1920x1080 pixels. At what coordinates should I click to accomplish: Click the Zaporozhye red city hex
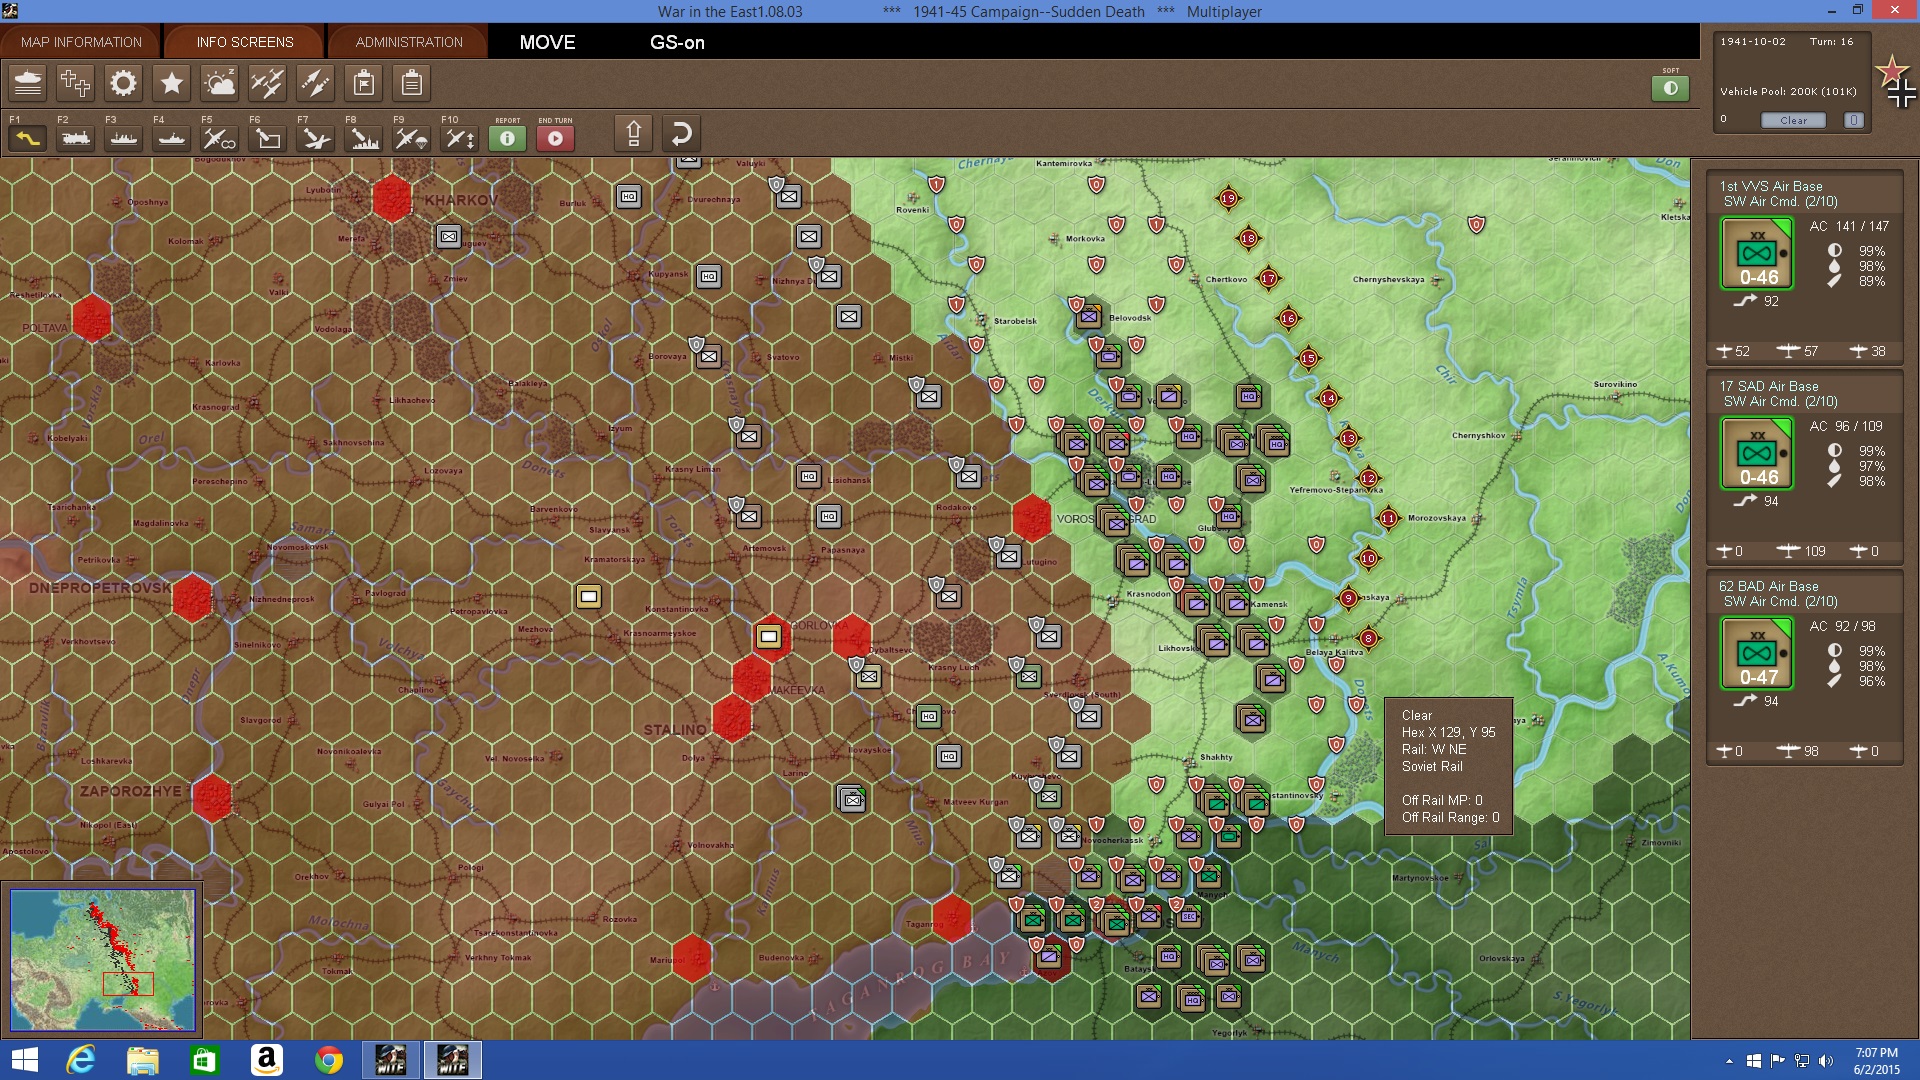pyautogui.click(x=212, y=798)
